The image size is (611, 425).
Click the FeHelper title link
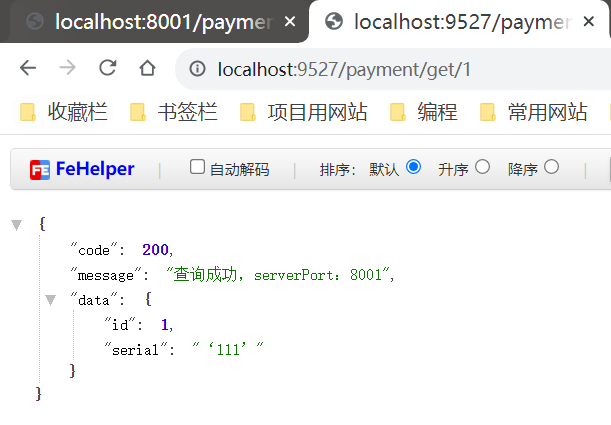95,169
